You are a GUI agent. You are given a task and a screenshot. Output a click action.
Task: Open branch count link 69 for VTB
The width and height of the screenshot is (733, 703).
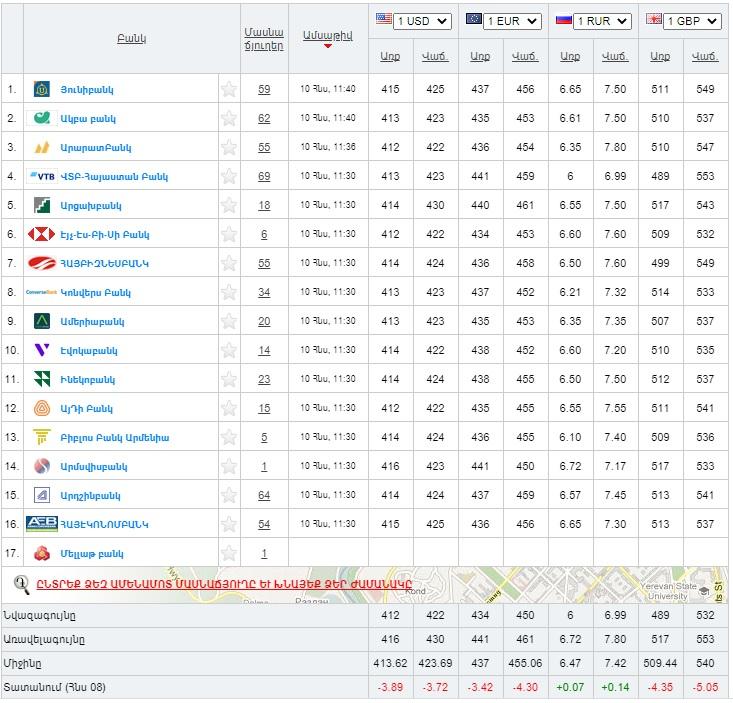click(x=264, y=176)
